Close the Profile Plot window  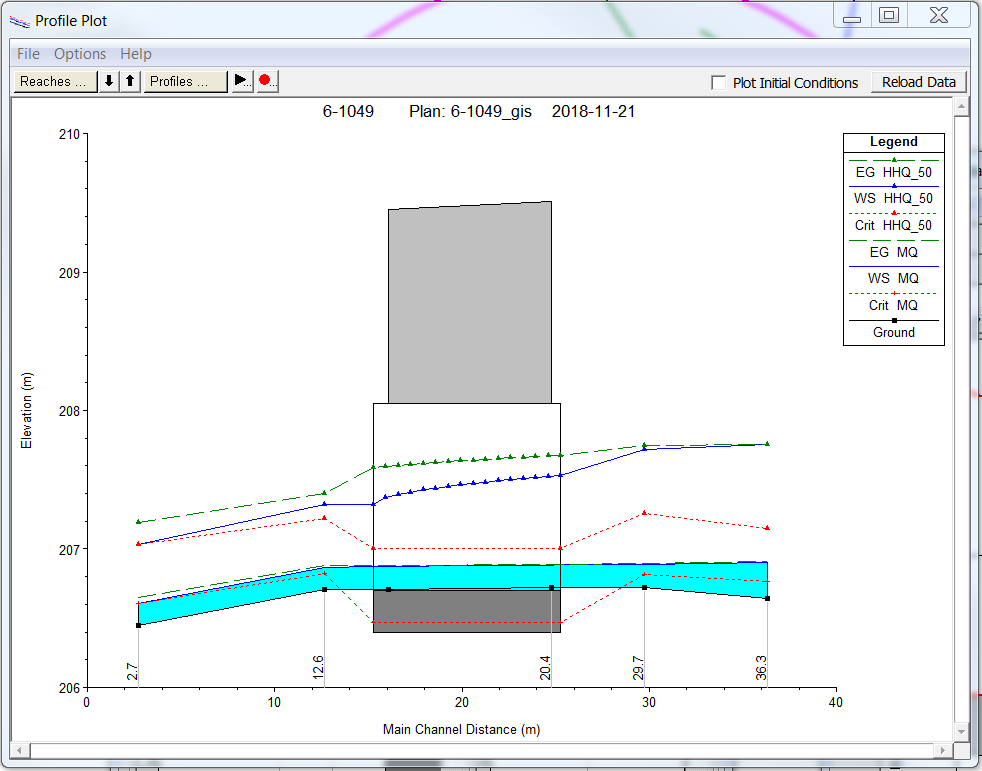tap(938, 16)
